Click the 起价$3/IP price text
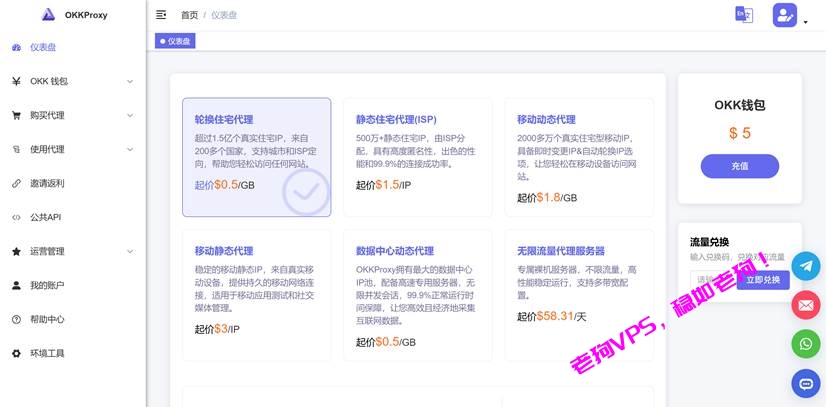 click(x=217, y=329)
